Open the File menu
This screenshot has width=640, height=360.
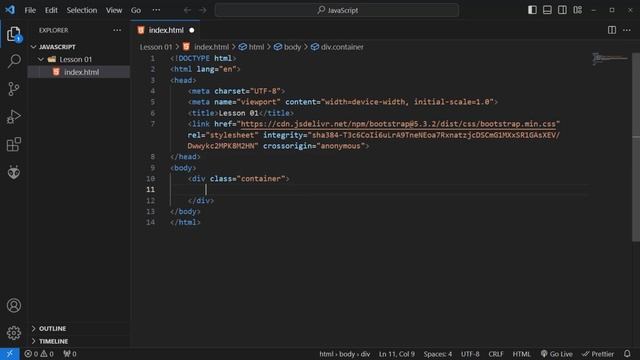30,10
